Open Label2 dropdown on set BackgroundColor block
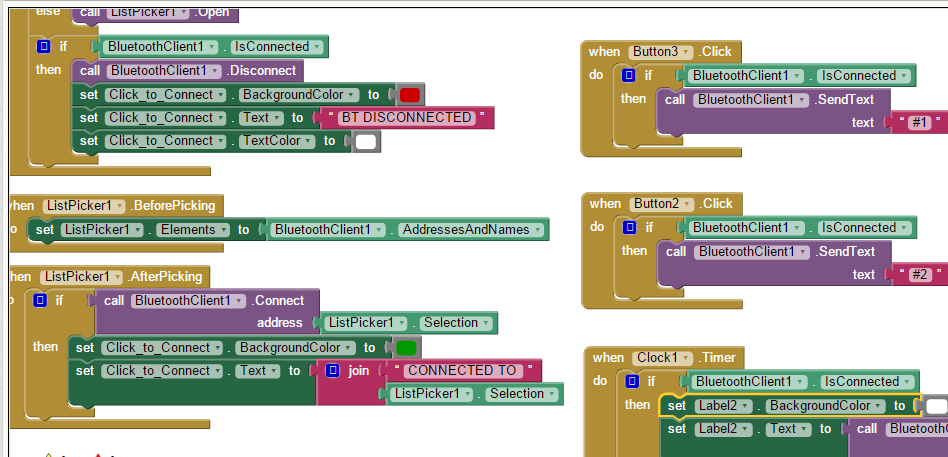 click(724, 406)
